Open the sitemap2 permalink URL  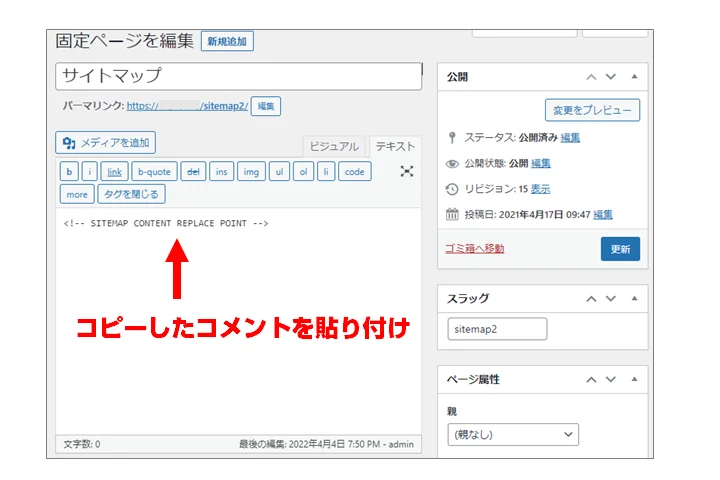[187, 106]
